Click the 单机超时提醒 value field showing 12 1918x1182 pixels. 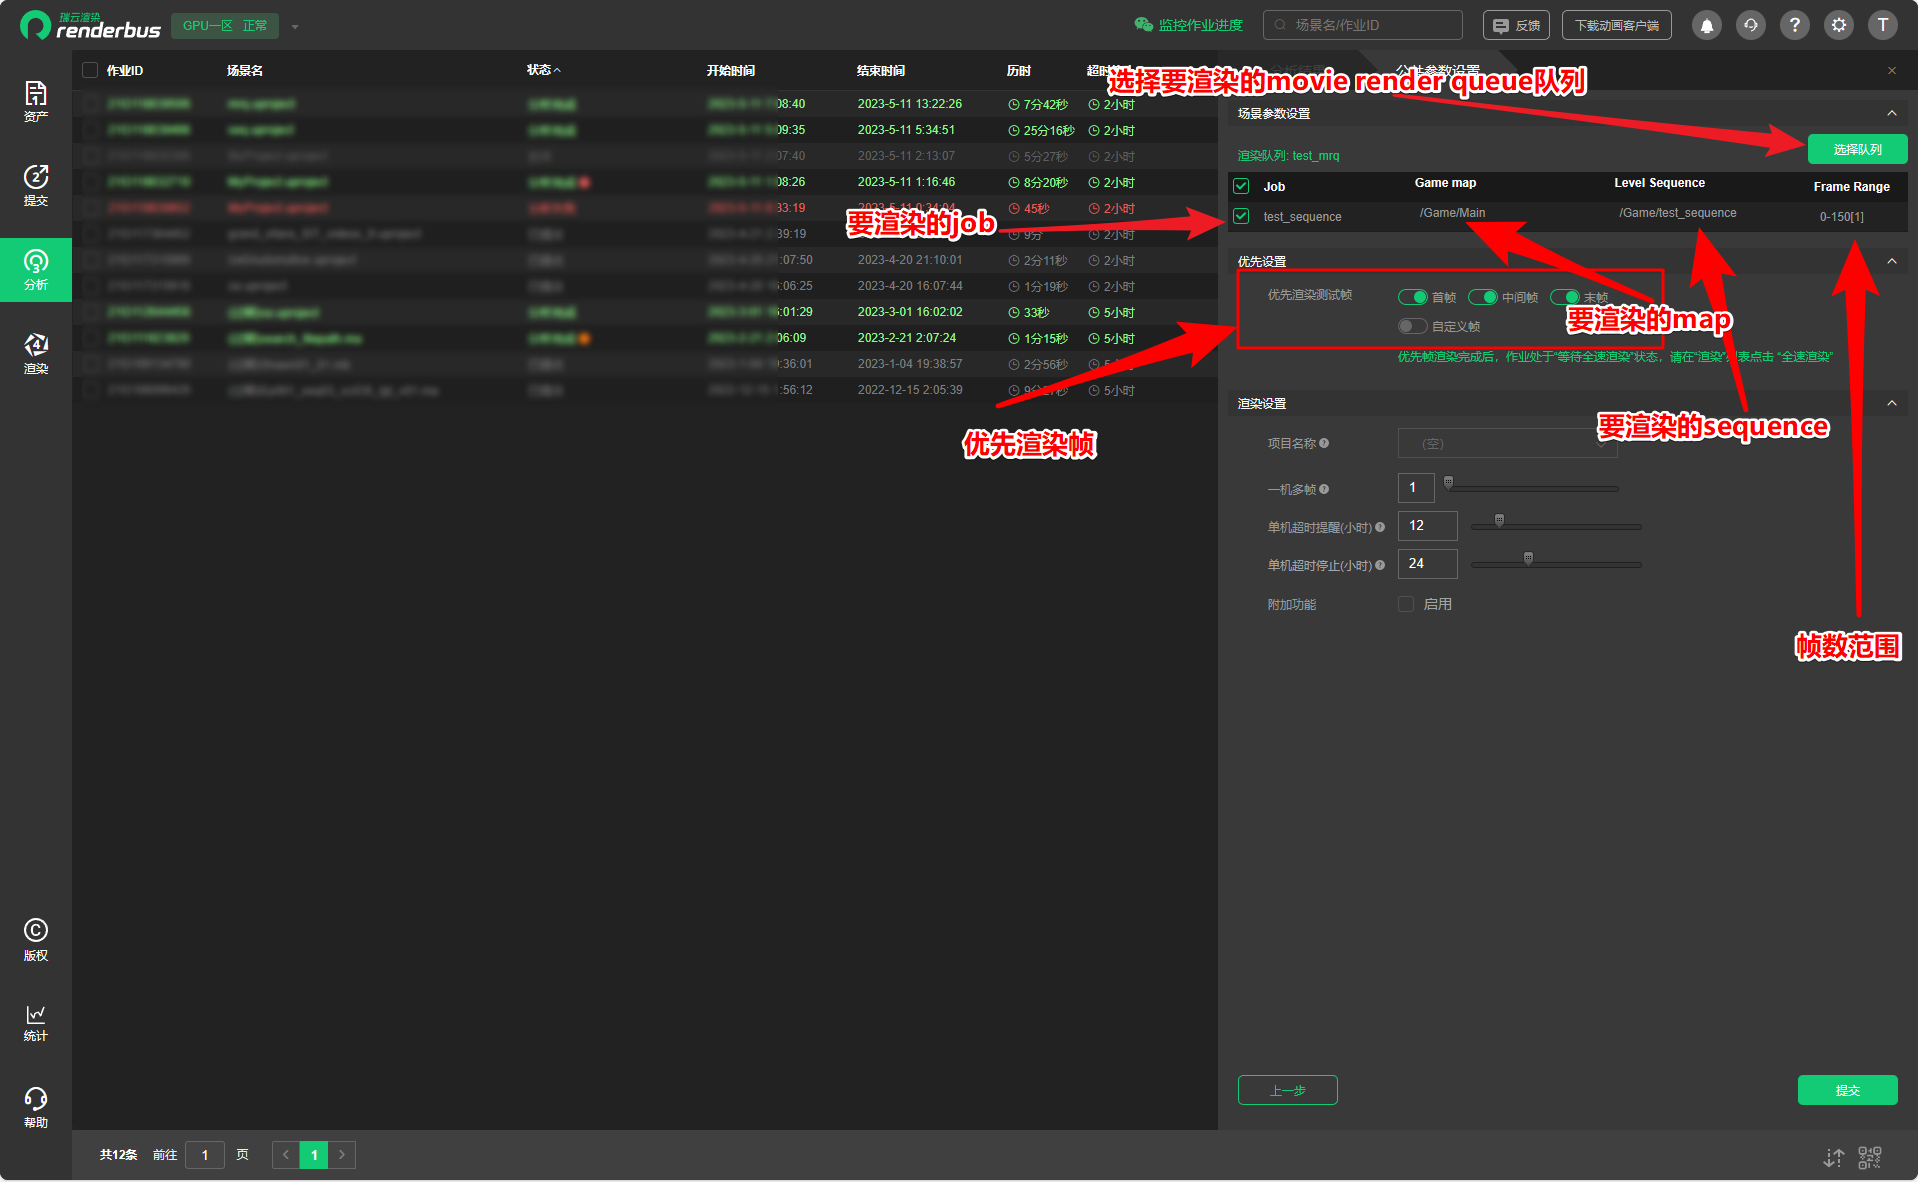click(x=1427, y=526)
